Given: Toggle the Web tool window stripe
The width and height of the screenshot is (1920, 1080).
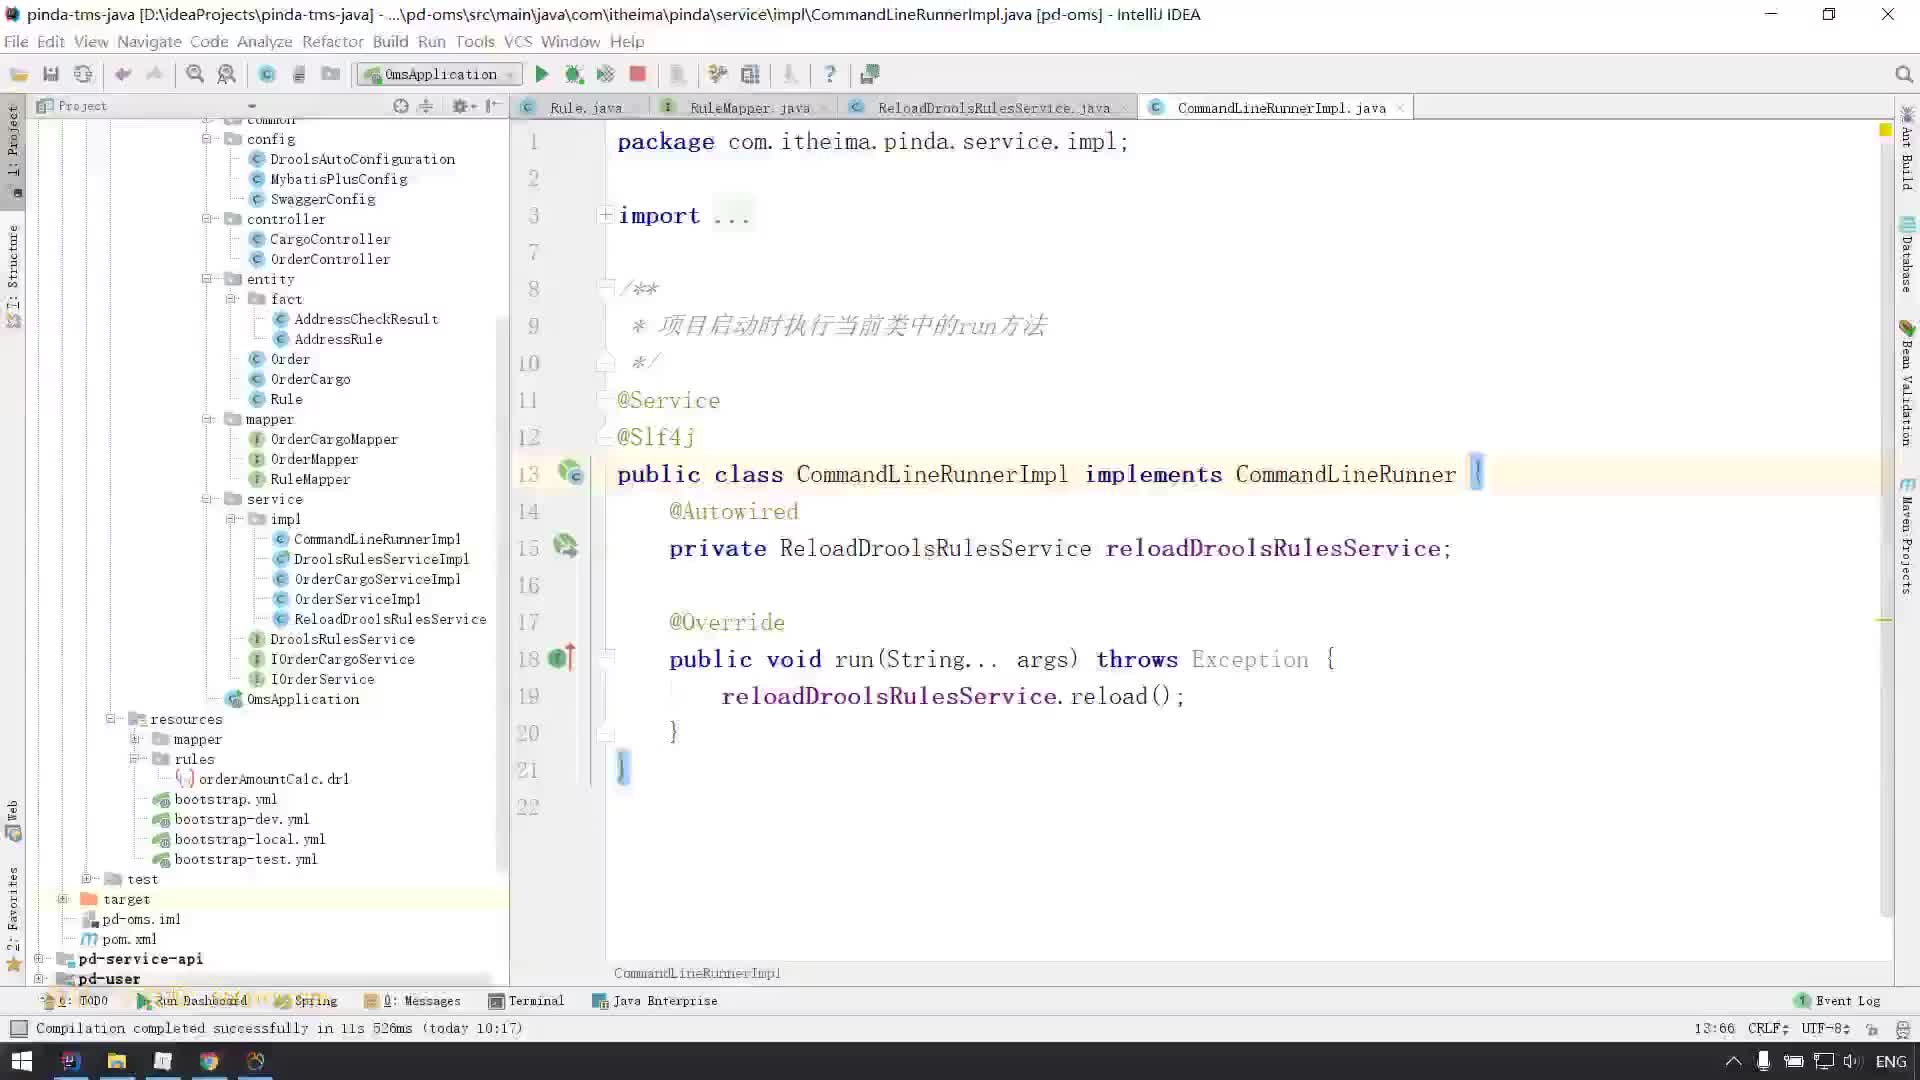Looking at the screenshot, I should click(x=13, y=820).
